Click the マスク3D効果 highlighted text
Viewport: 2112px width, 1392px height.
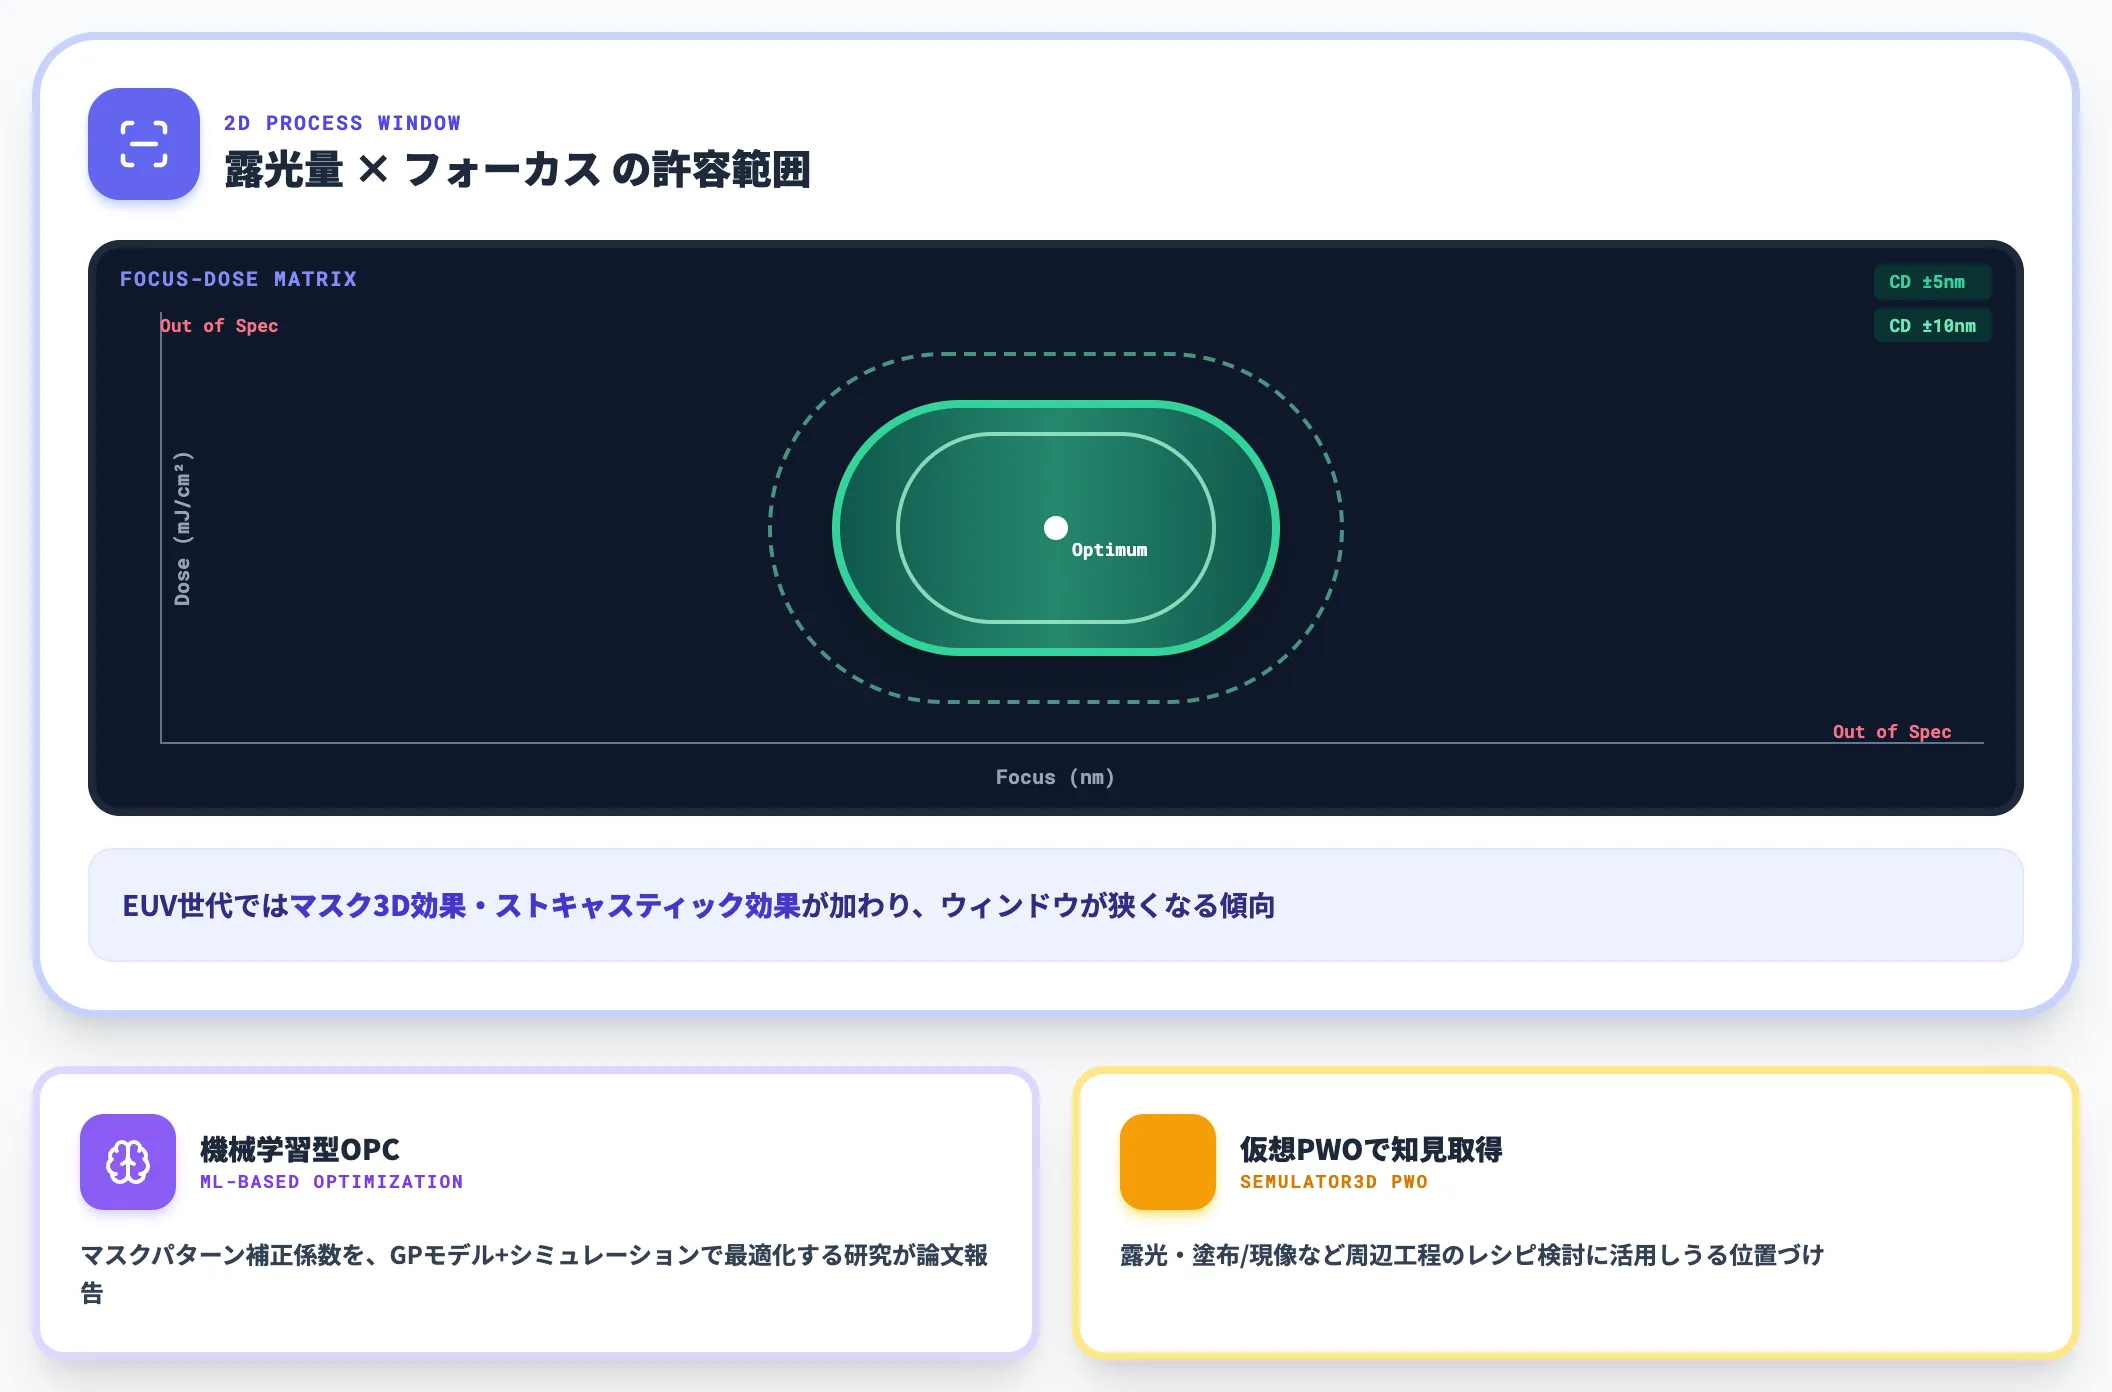[x=378, y=906]
